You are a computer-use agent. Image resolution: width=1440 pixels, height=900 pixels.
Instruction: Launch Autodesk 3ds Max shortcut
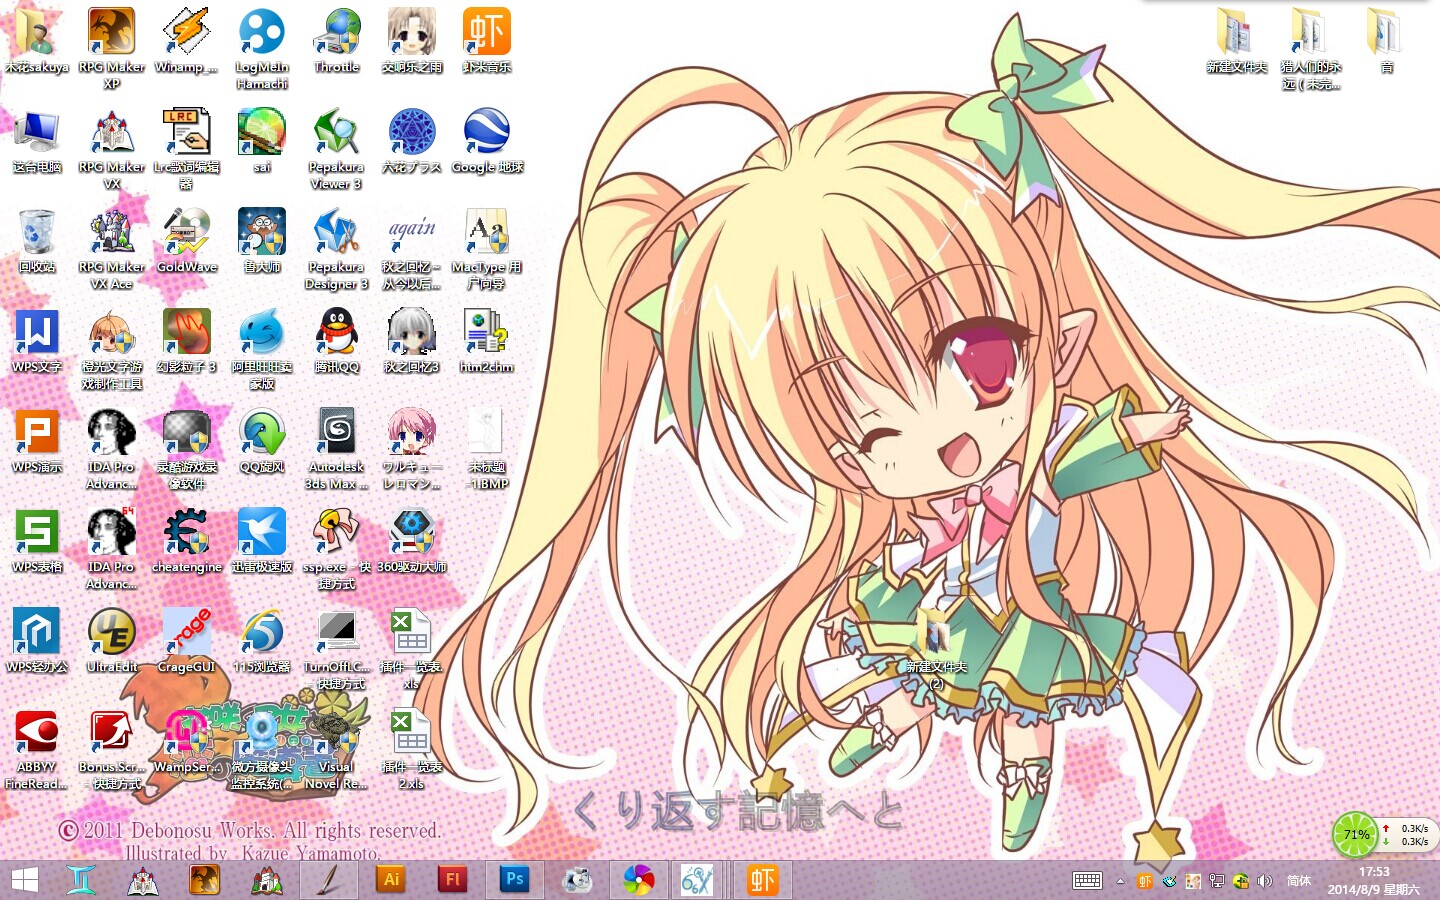[x=337, y=448]
